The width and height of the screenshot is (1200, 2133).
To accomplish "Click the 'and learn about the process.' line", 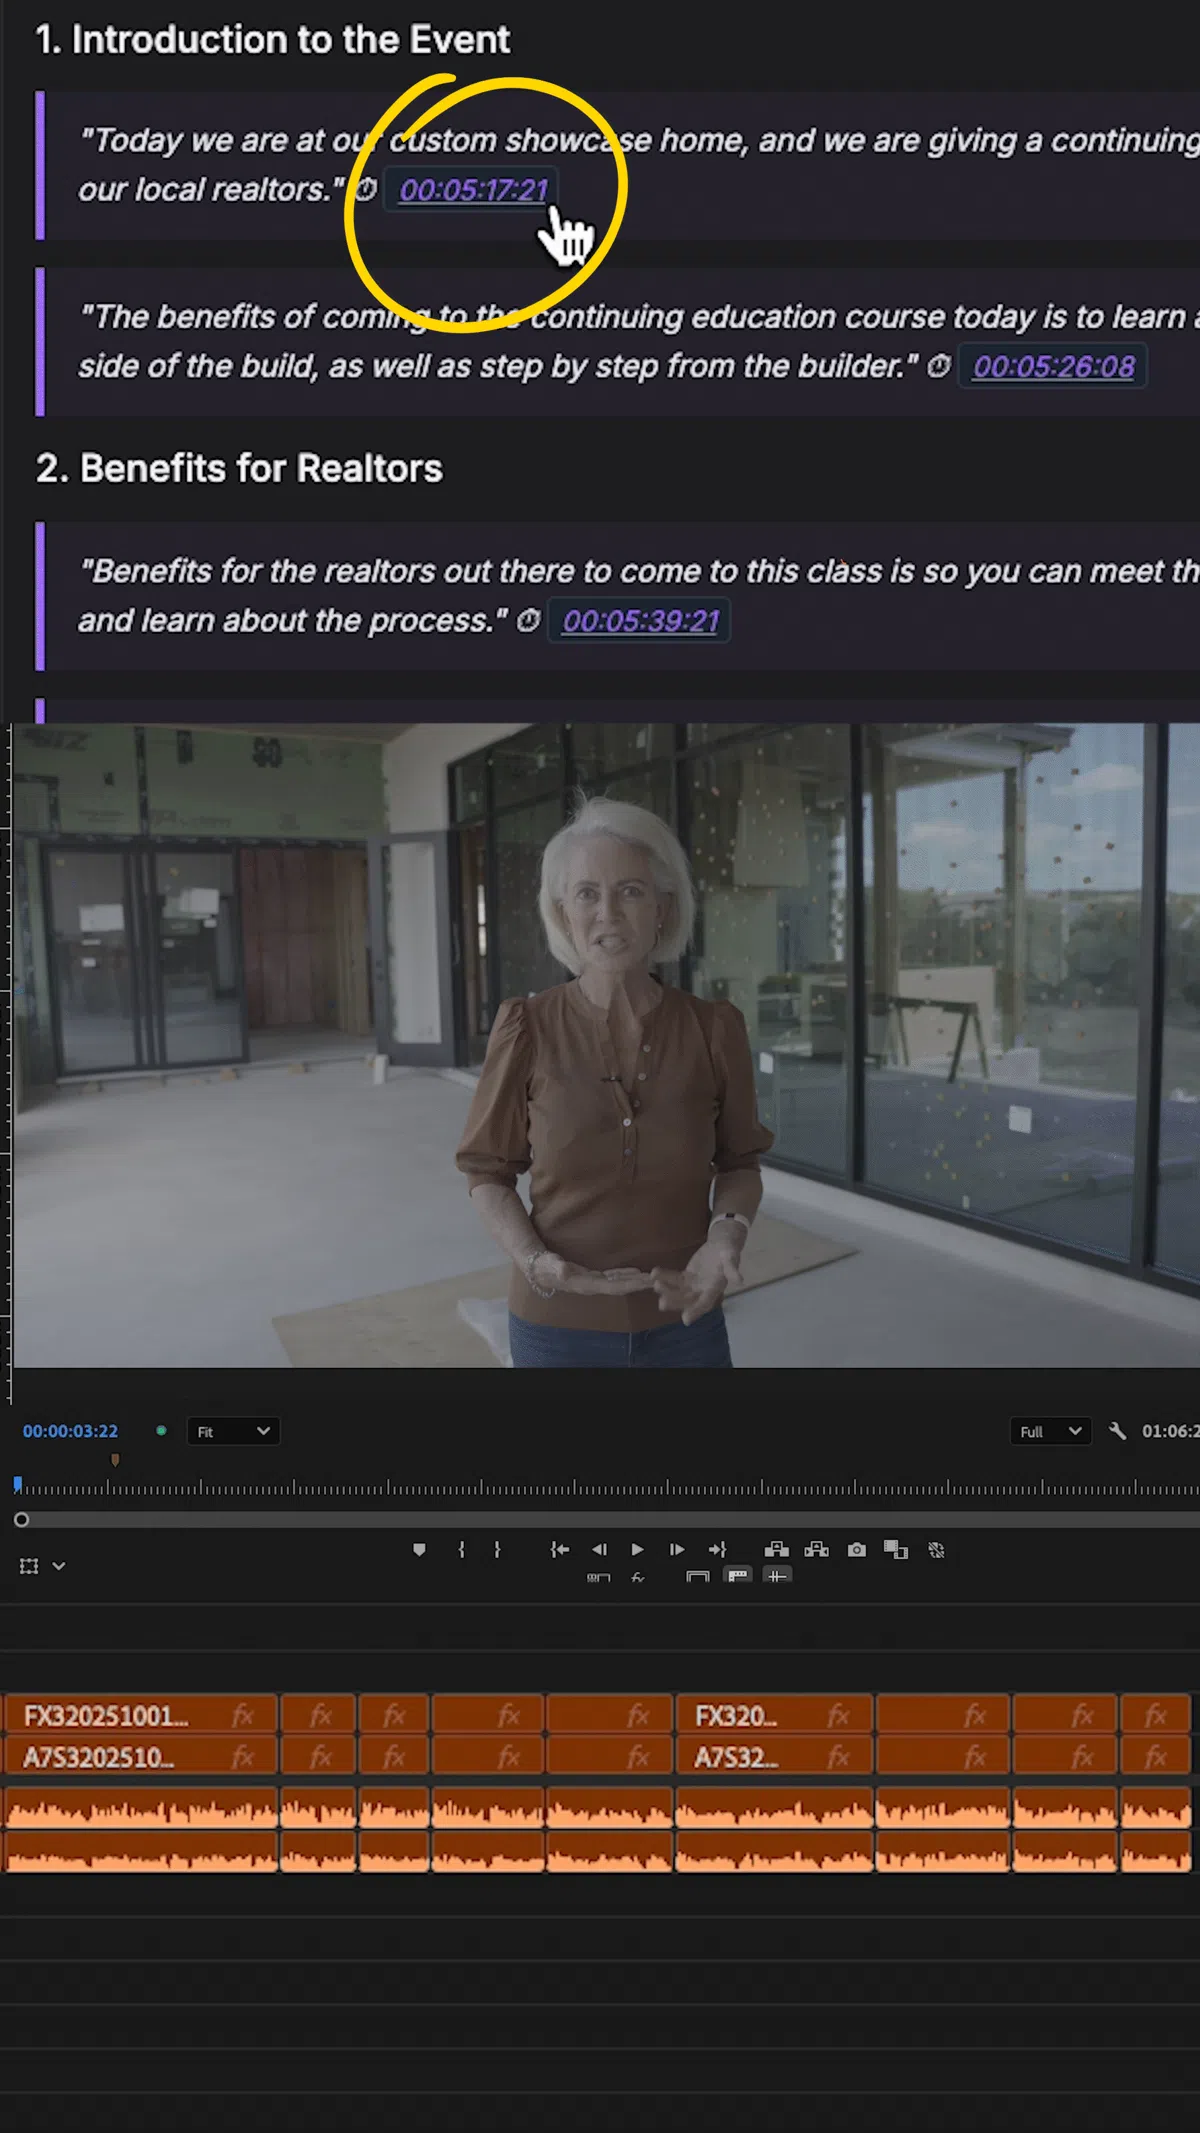I will [293, 621].
